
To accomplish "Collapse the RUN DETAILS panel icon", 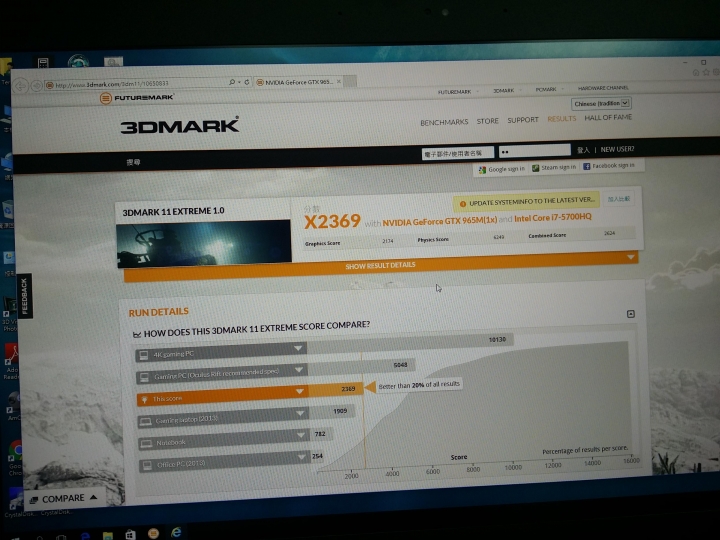I will click(x=630, y=314).
